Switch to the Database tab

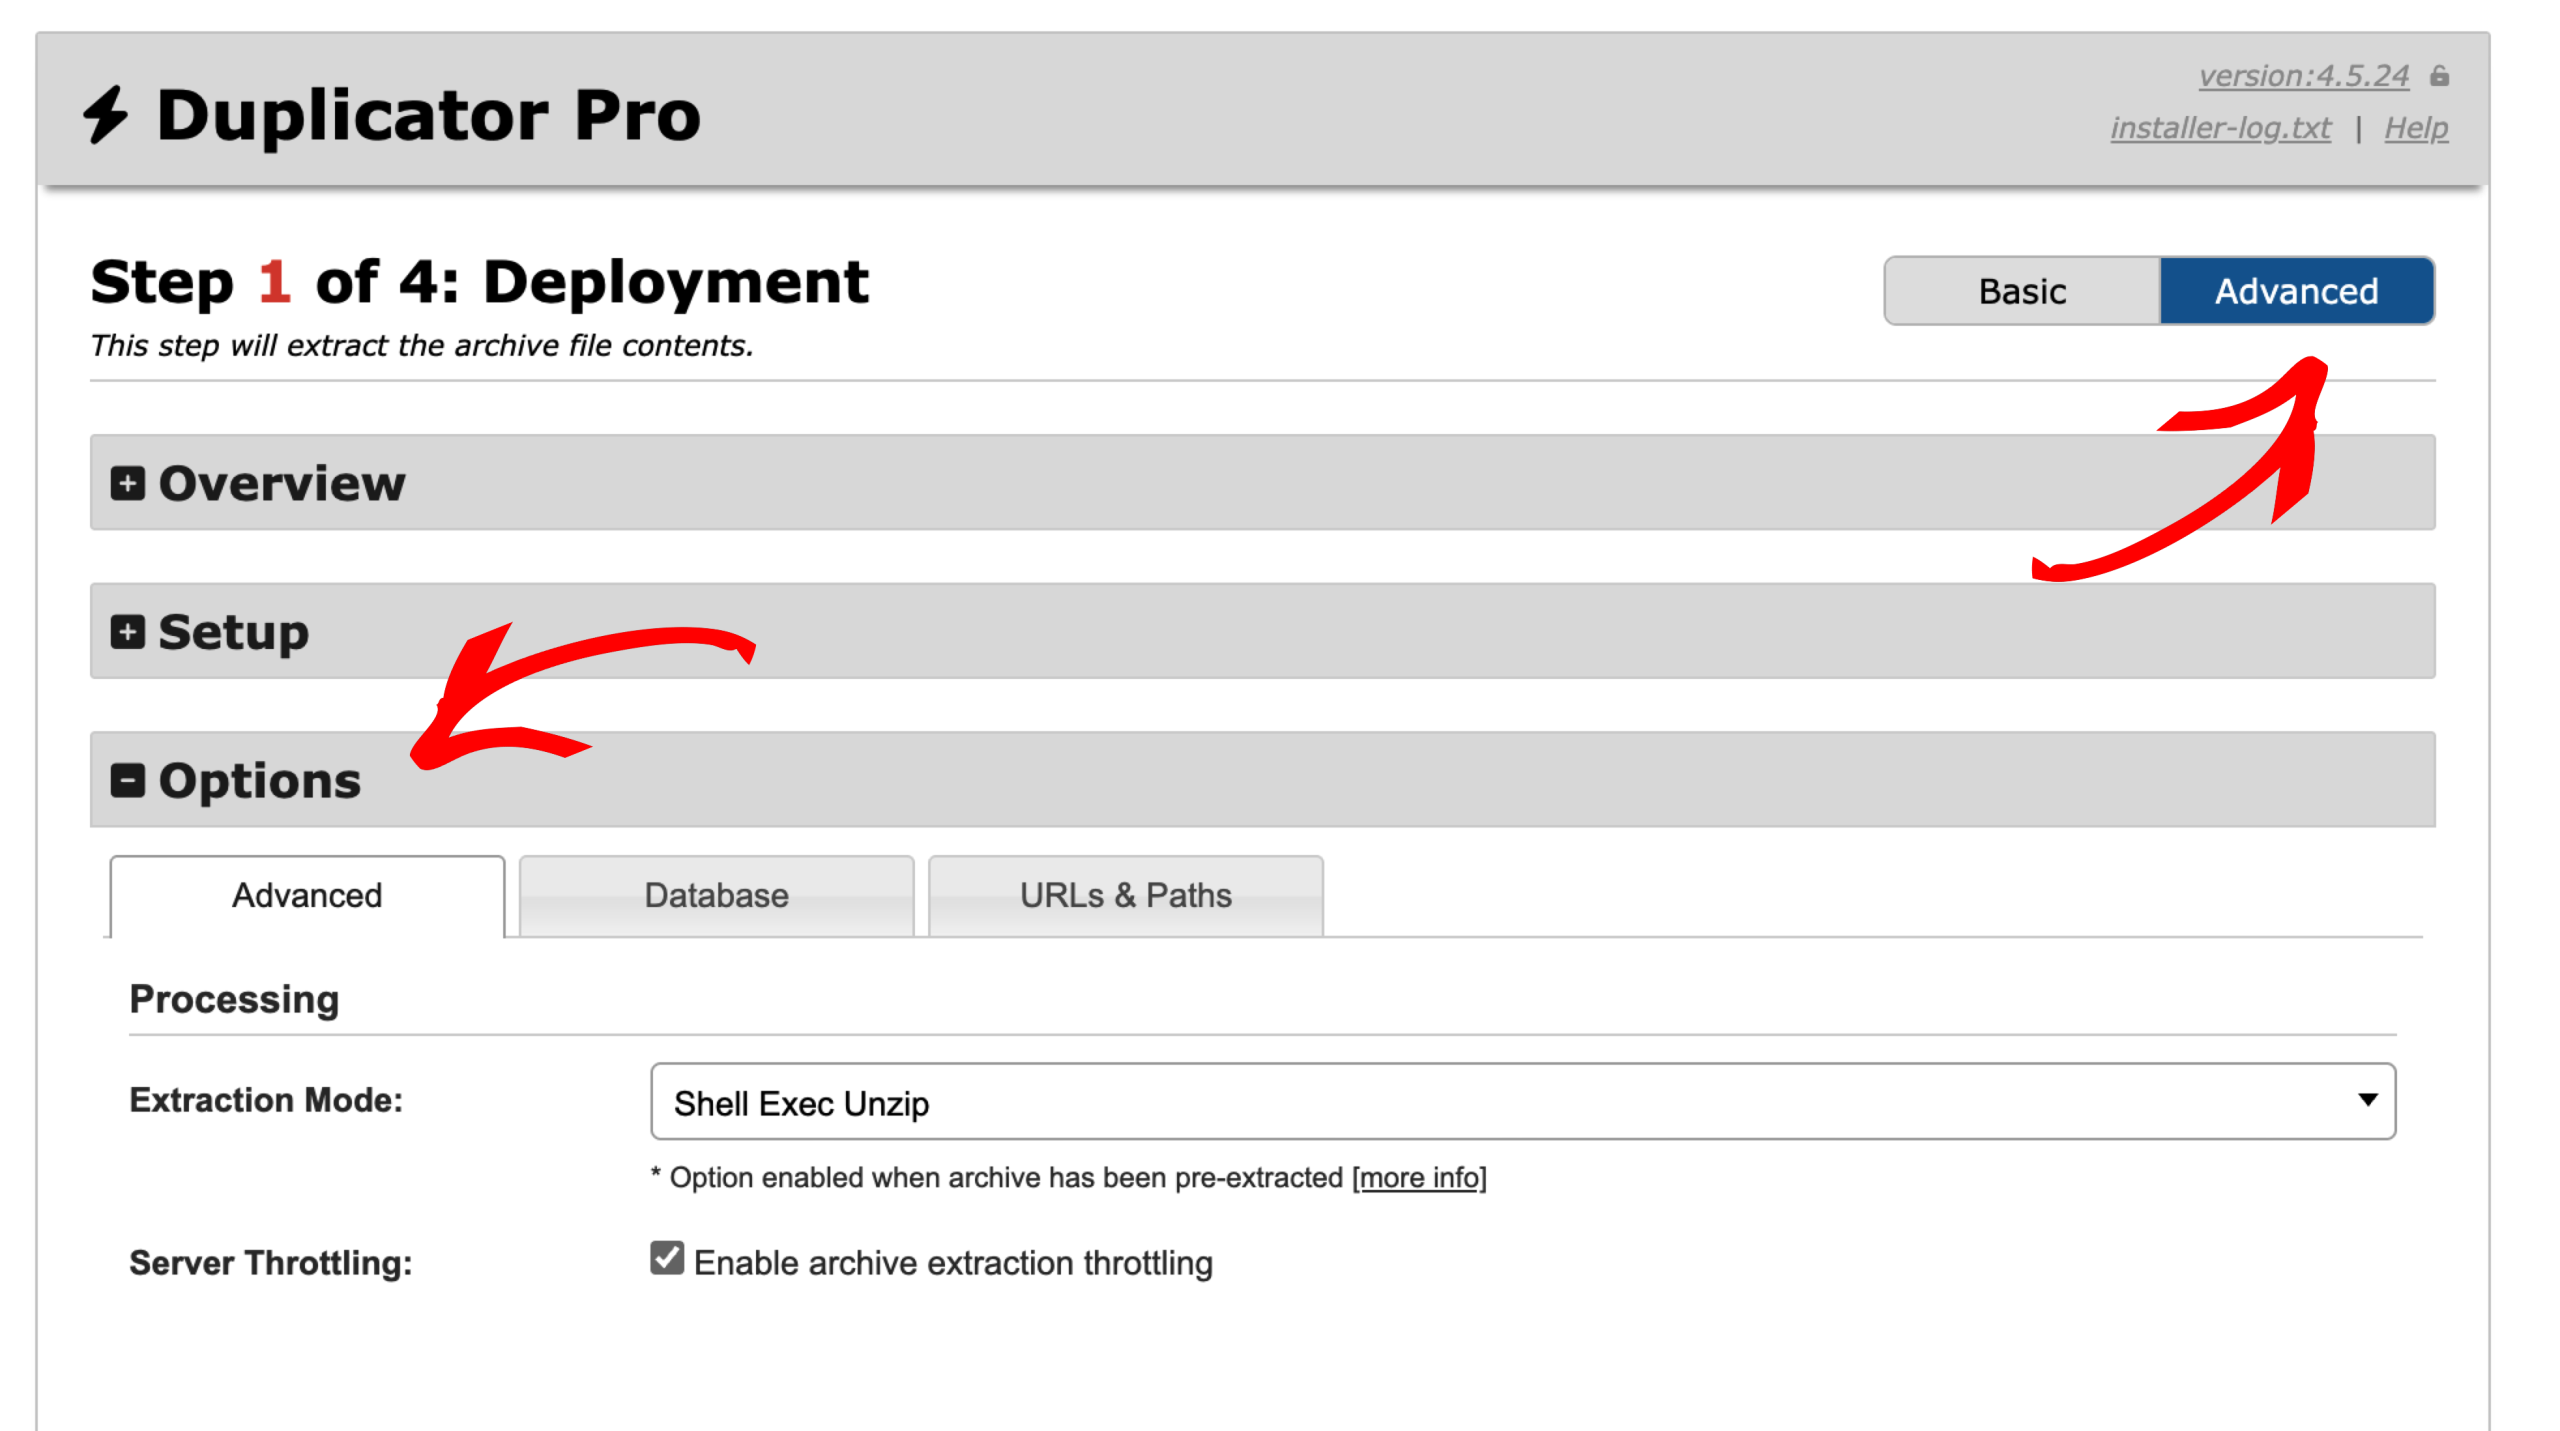pyautogui.click(x=716, y=896)
